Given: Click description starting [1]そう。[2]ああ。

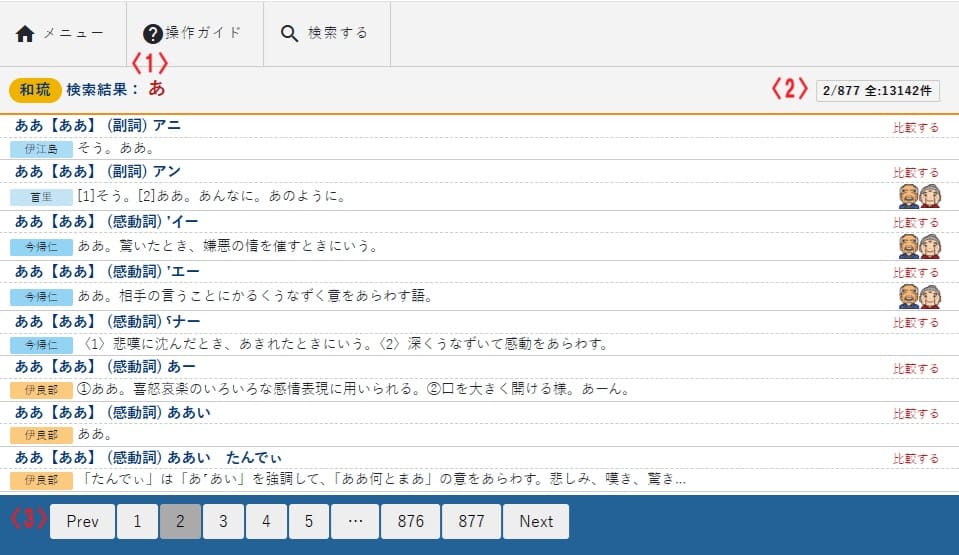Looking at the screenshot, I should (213, 196).
